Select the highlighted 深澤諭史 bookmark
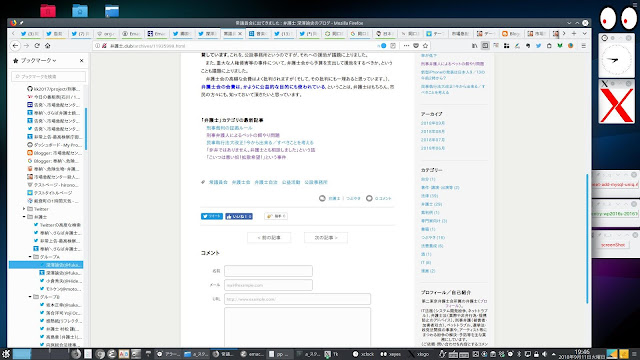Image resolution: width=640 pixels, height=360 pixels. click(x=46, y=265)
